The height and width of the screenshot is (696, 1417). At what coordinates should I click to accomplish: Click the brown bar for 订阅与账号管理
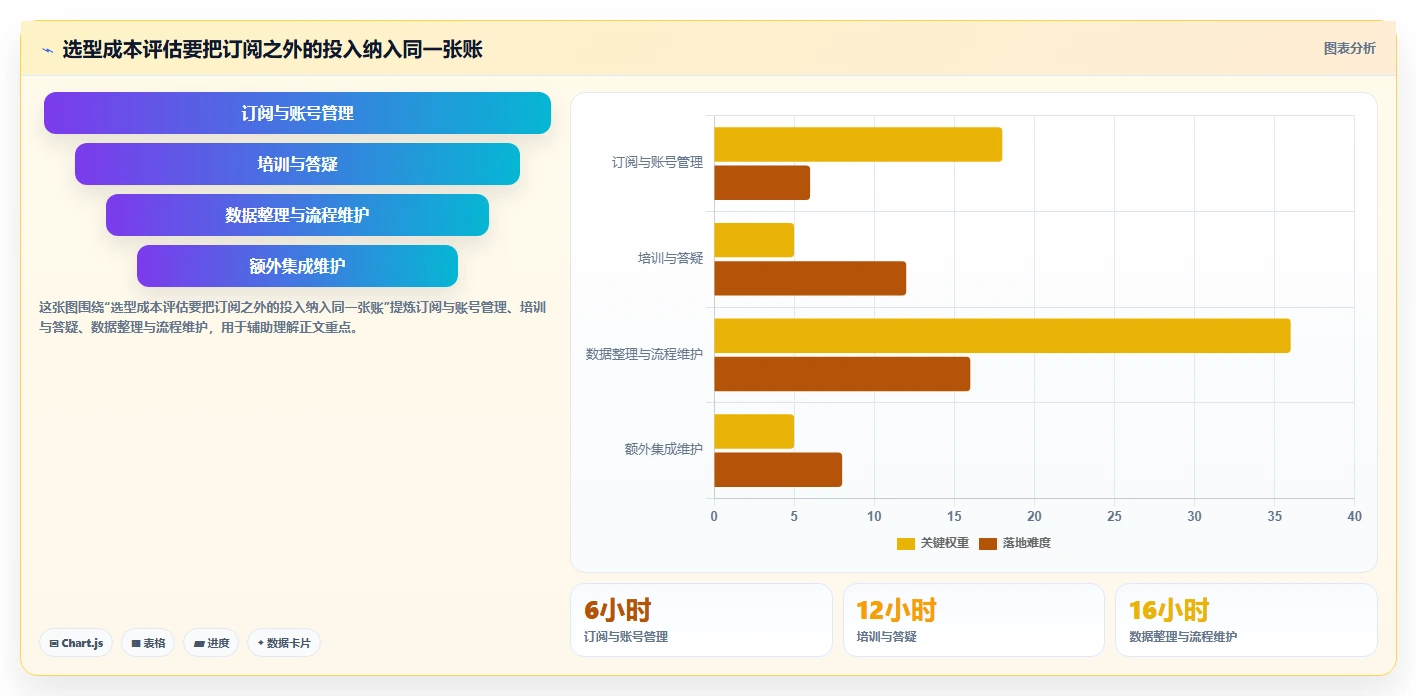(762, 183)
